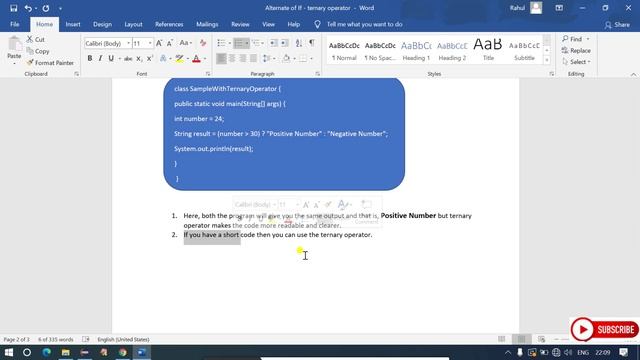Switch to the References tab
The width and height of the screenshot is (640, 360).
coord(169,24)
